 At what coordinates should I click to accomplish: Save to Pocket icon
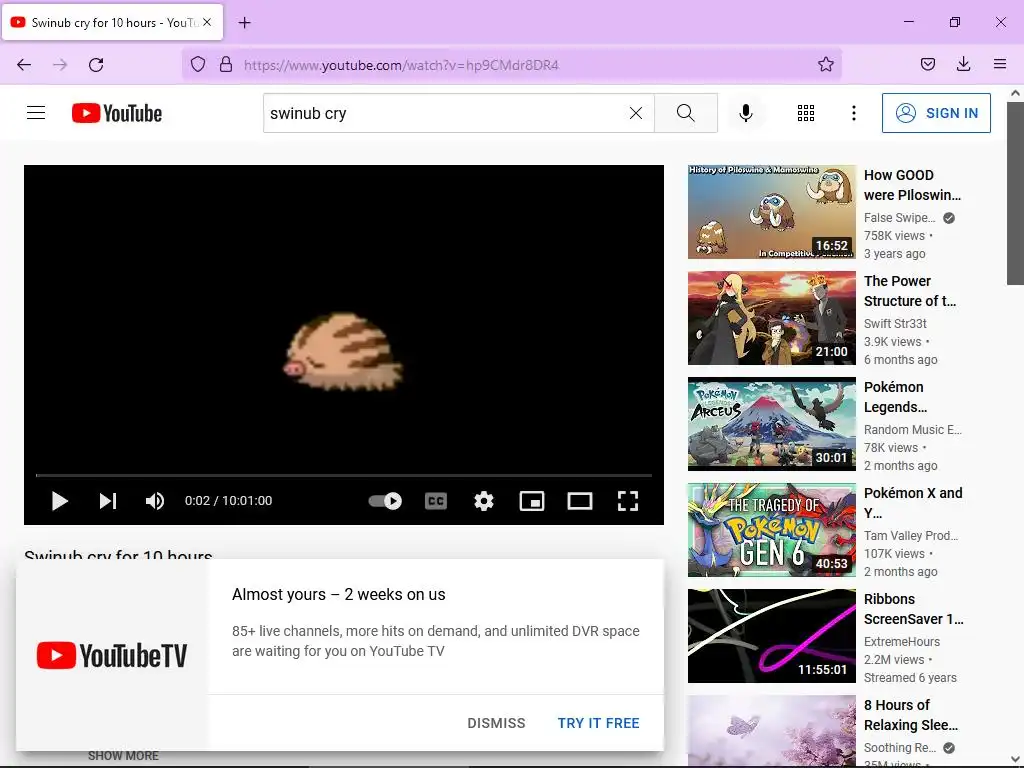click(x=928, y=64)
